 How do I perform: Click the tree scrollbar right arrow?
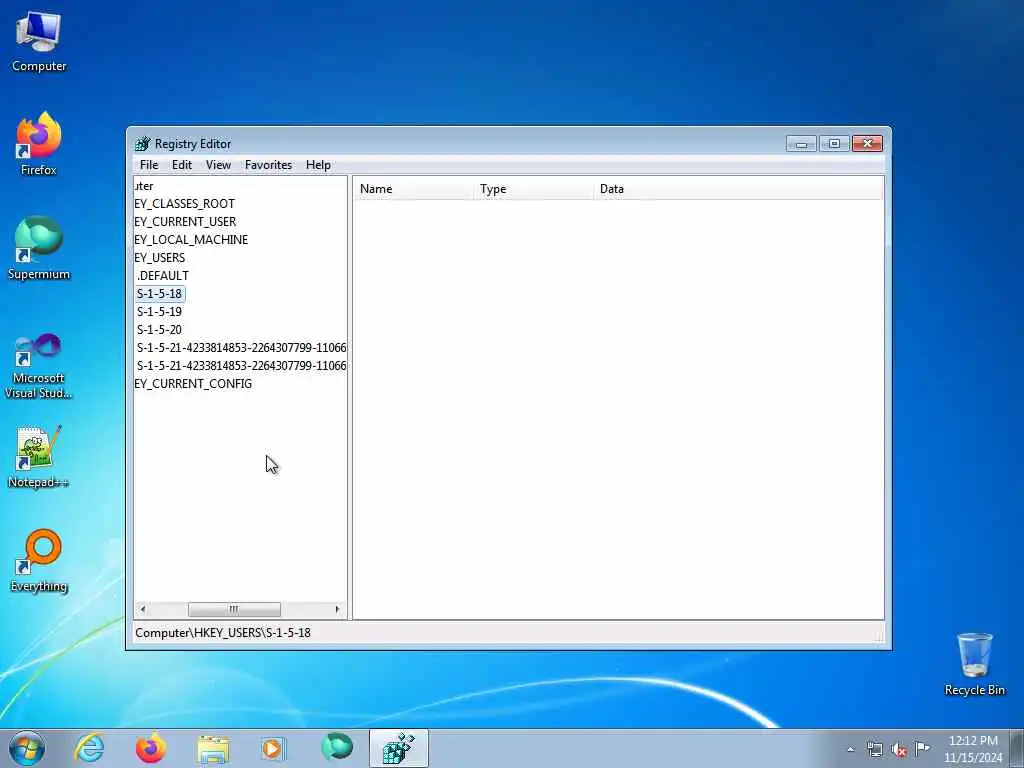(337, 609)
